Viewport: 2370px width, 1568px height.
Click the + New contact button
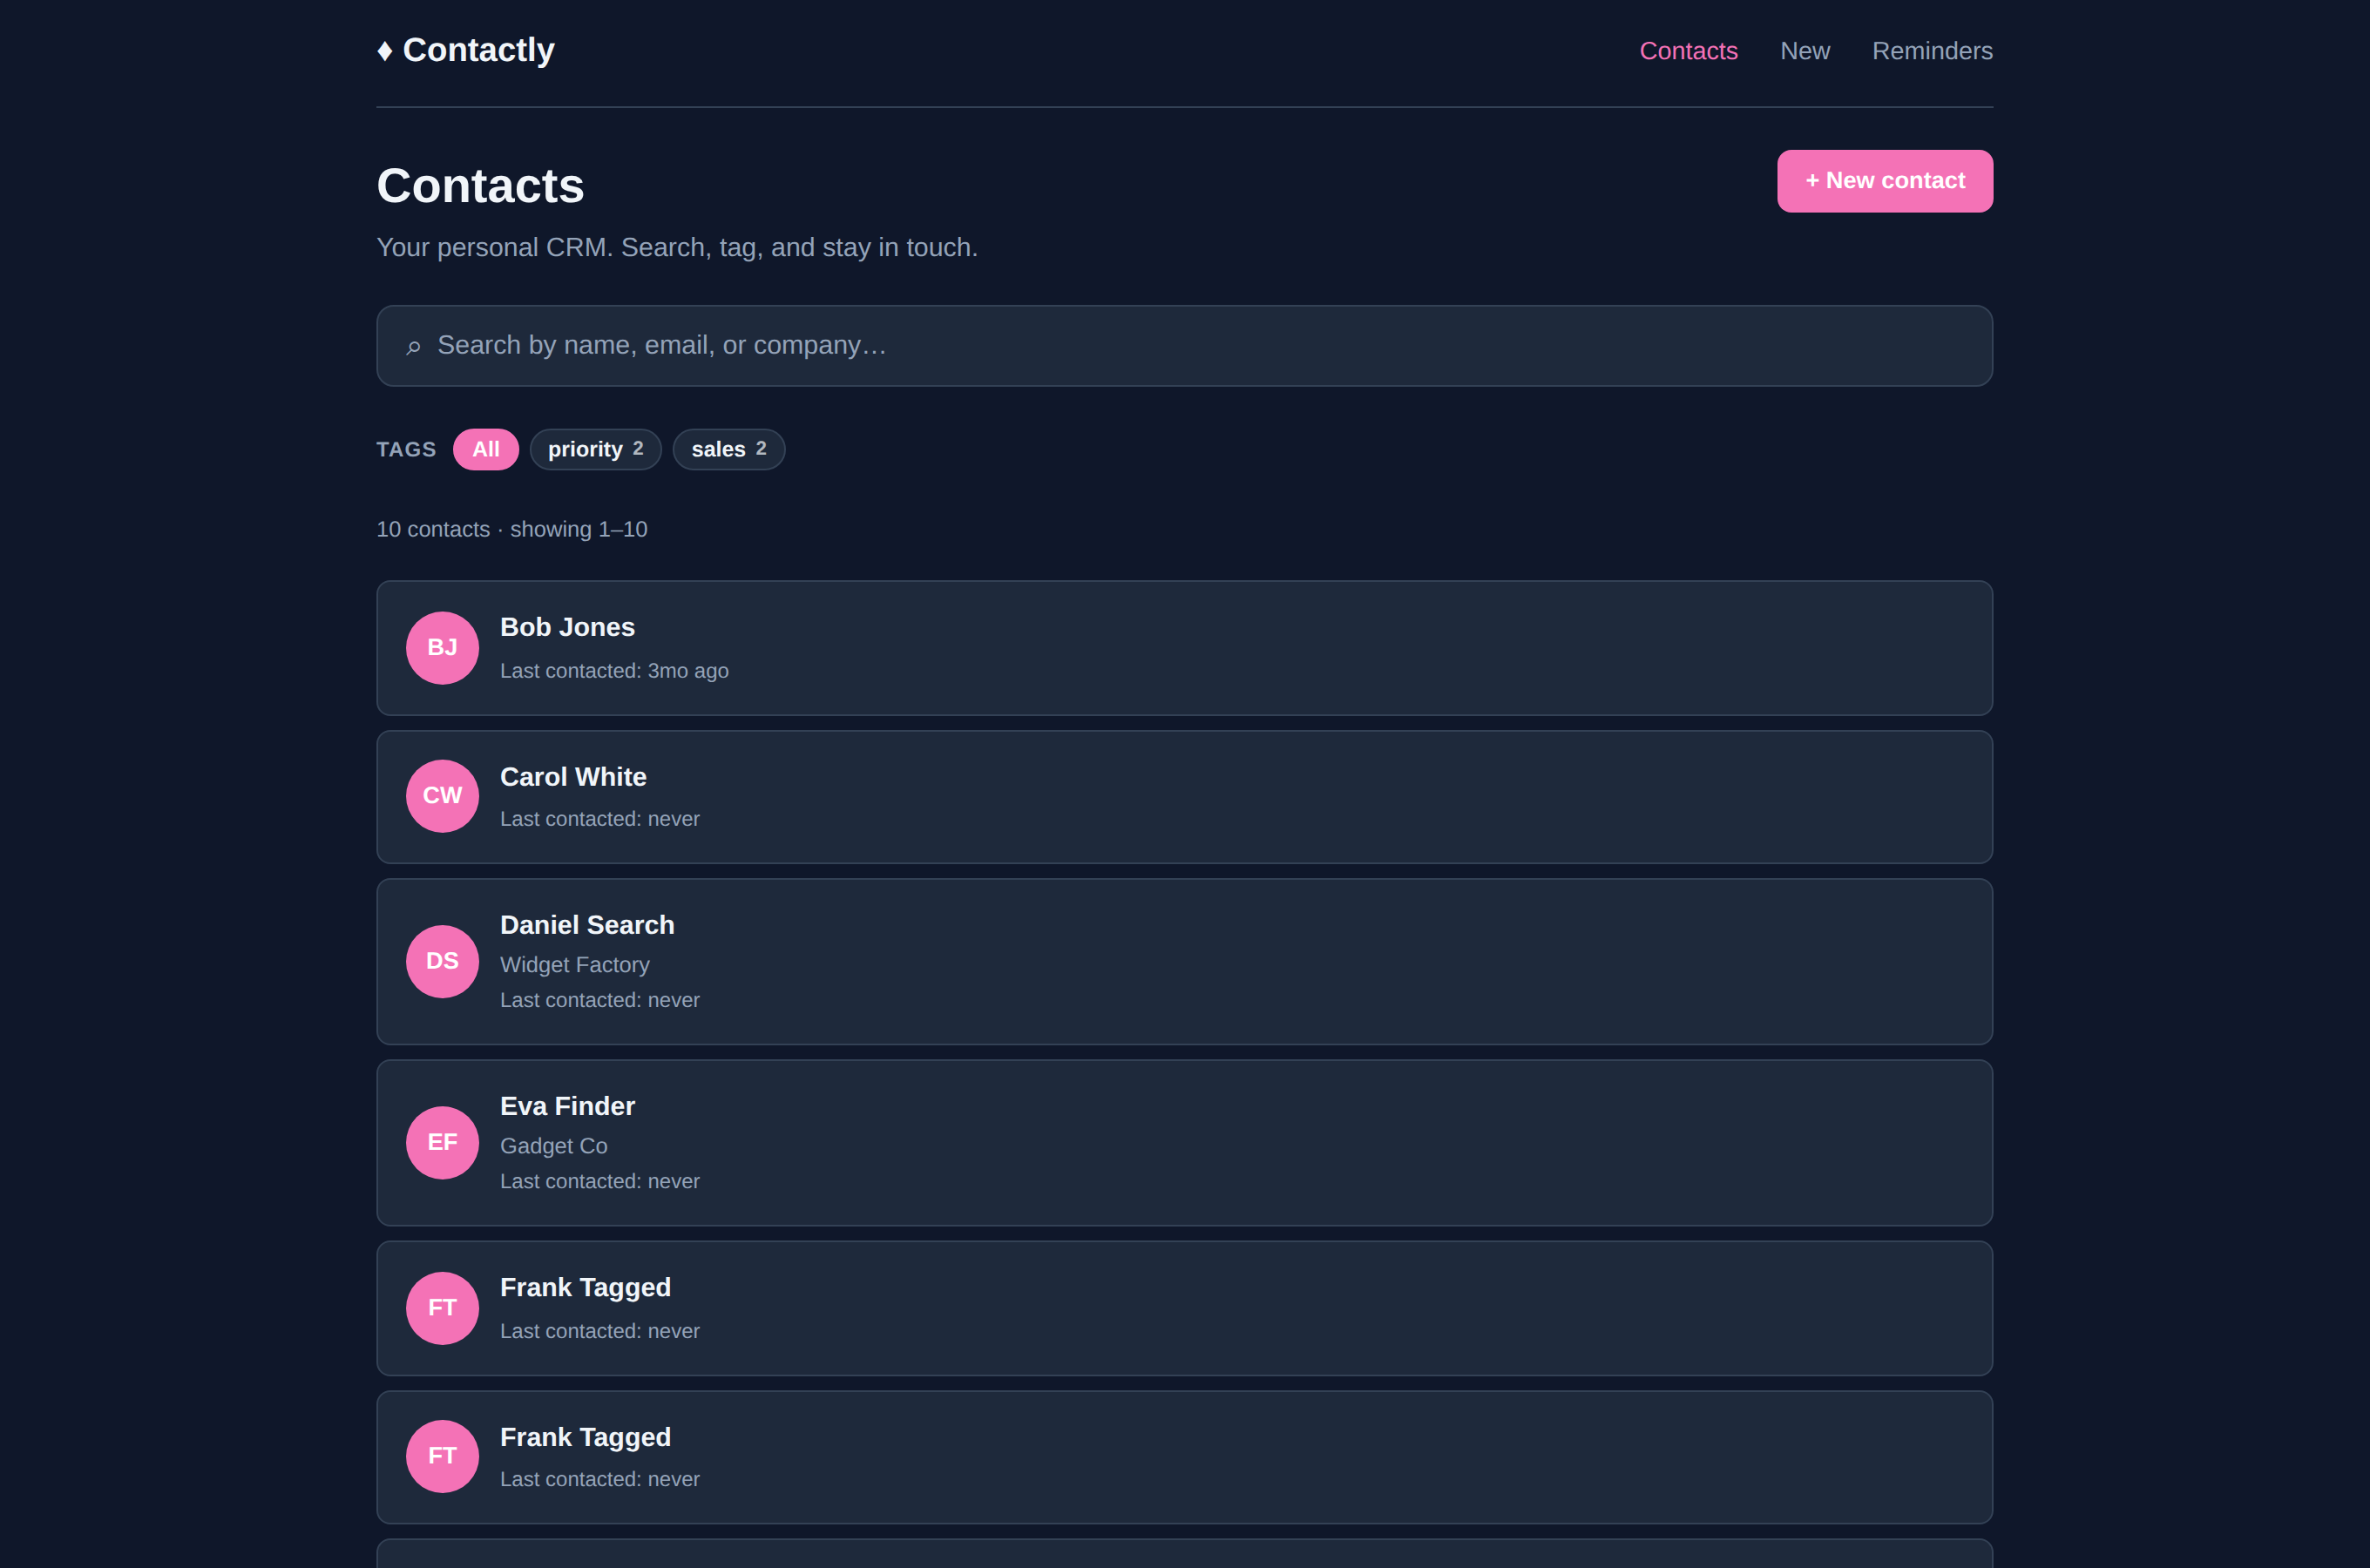coord(1884,181)
